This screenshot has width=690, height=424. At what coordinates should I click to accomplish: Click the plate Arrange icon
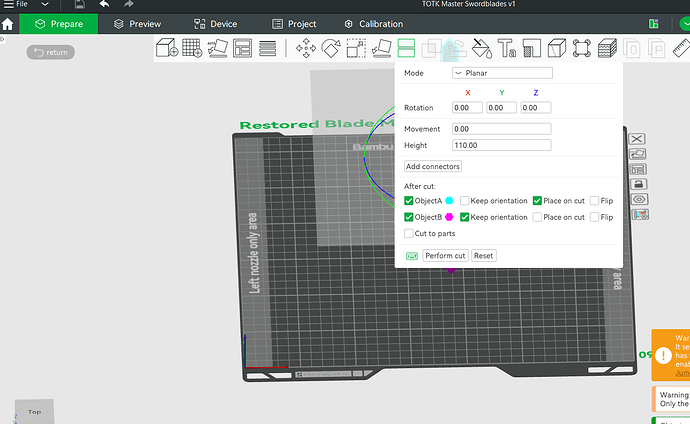tap(638, 169)
